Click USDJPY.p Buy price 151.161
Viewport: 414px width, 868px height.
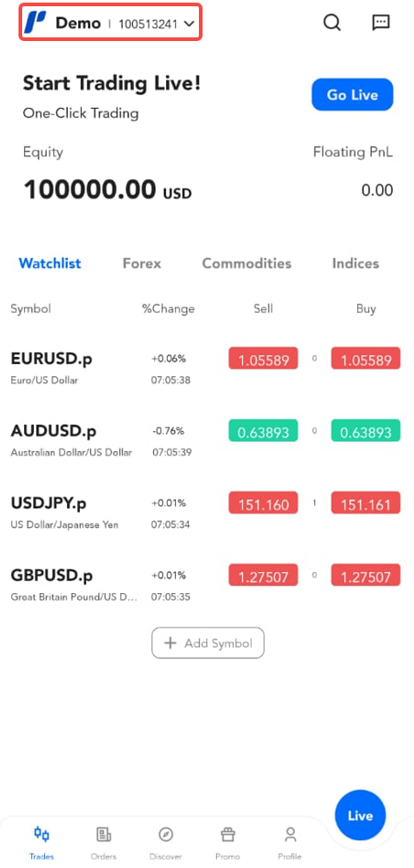click(x=366, y=503)
